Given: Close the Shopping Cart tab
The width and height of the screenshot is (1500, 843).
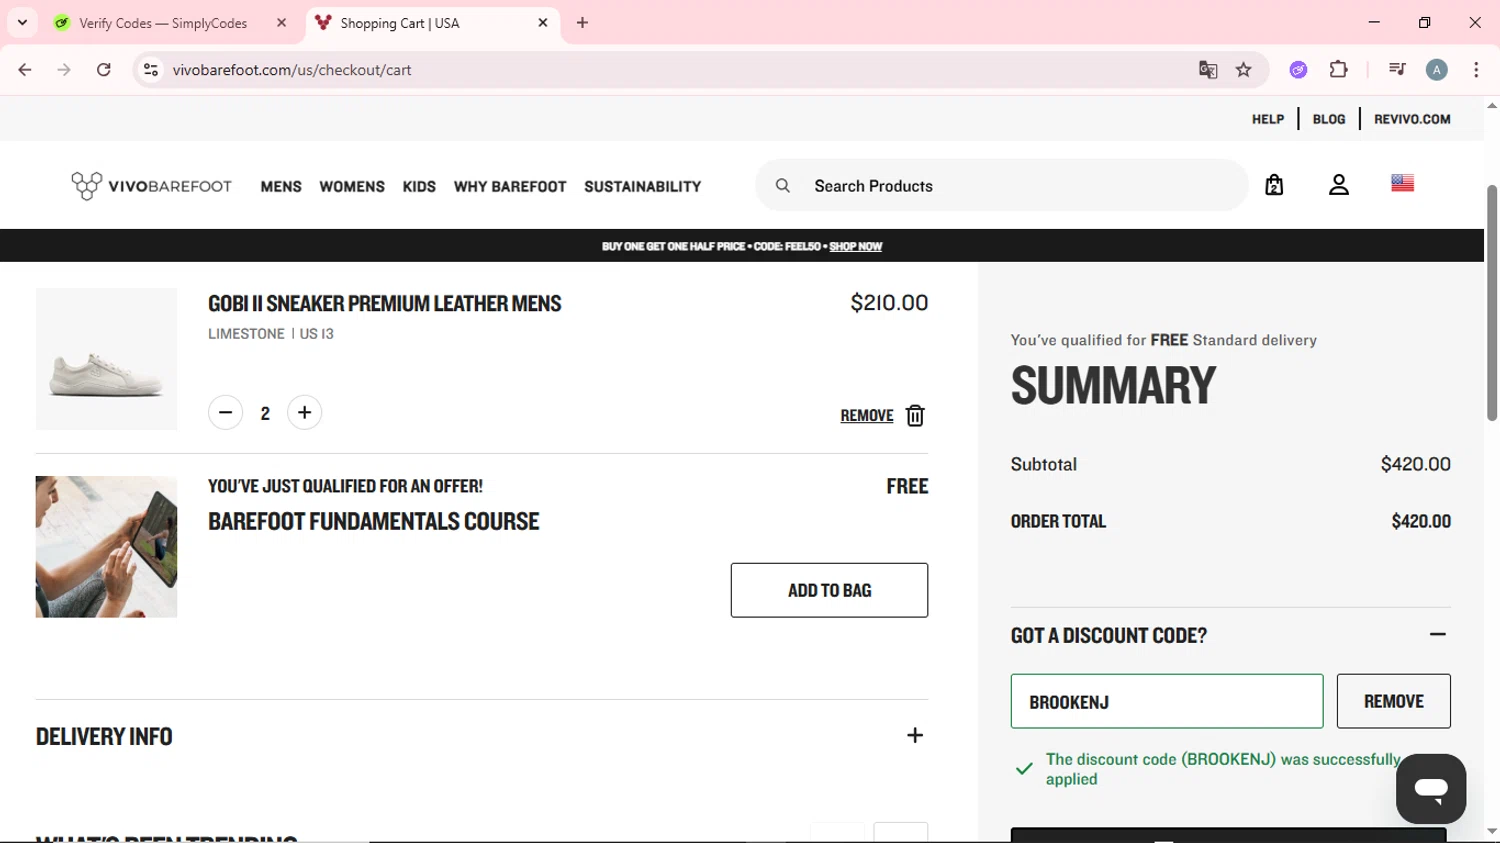Looking at the screenshot, I should (x=543, y=23).
